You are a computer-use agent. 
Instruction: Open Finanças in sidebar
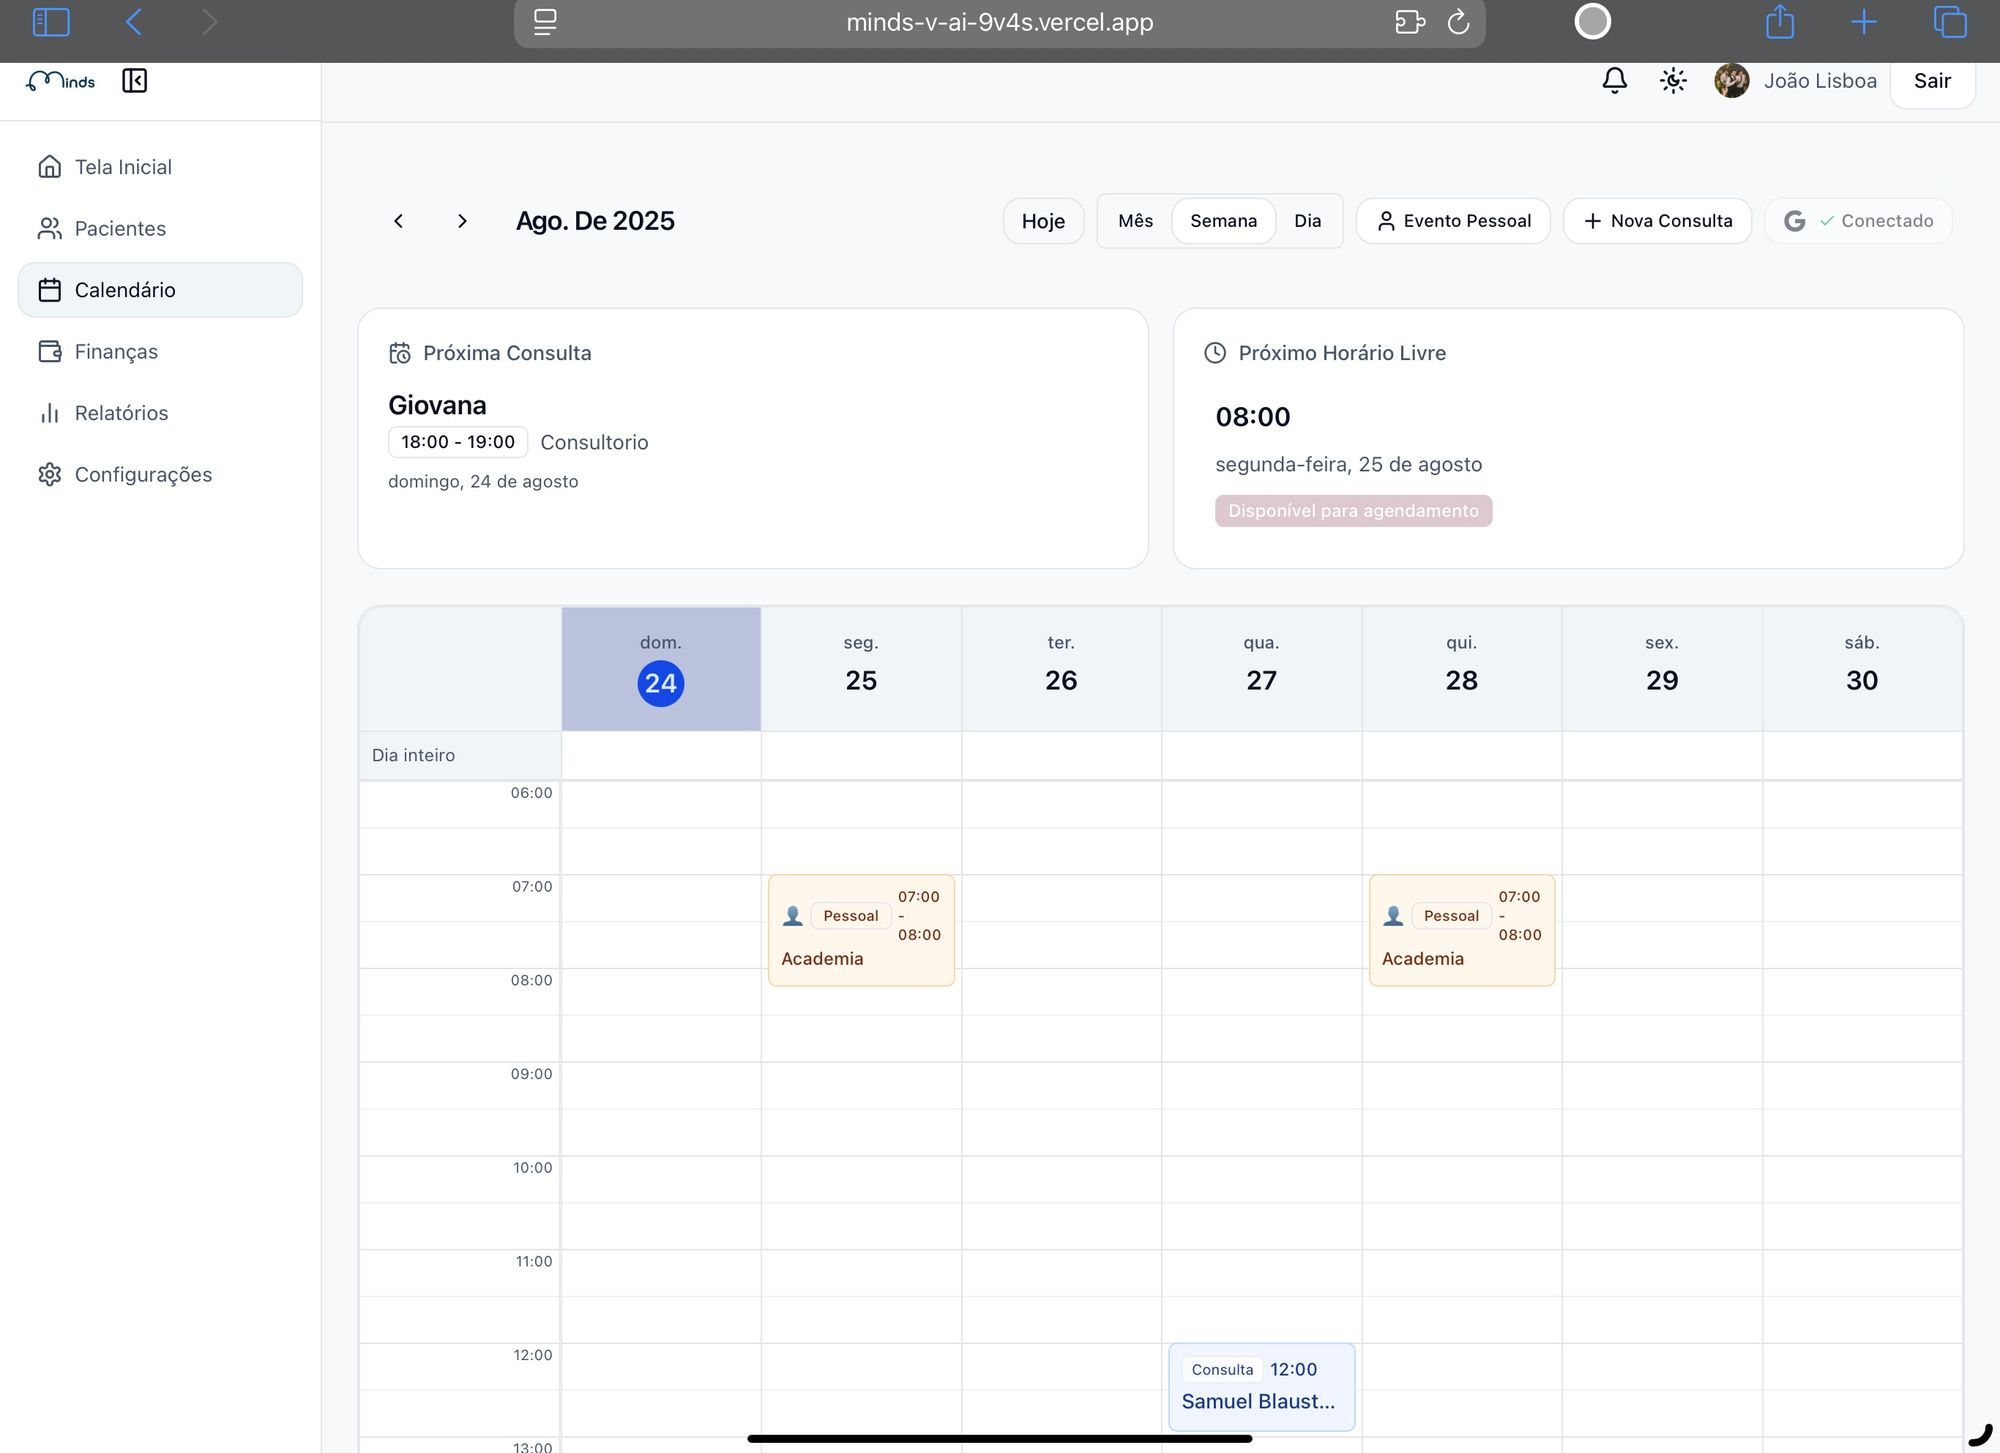point(116,351)
